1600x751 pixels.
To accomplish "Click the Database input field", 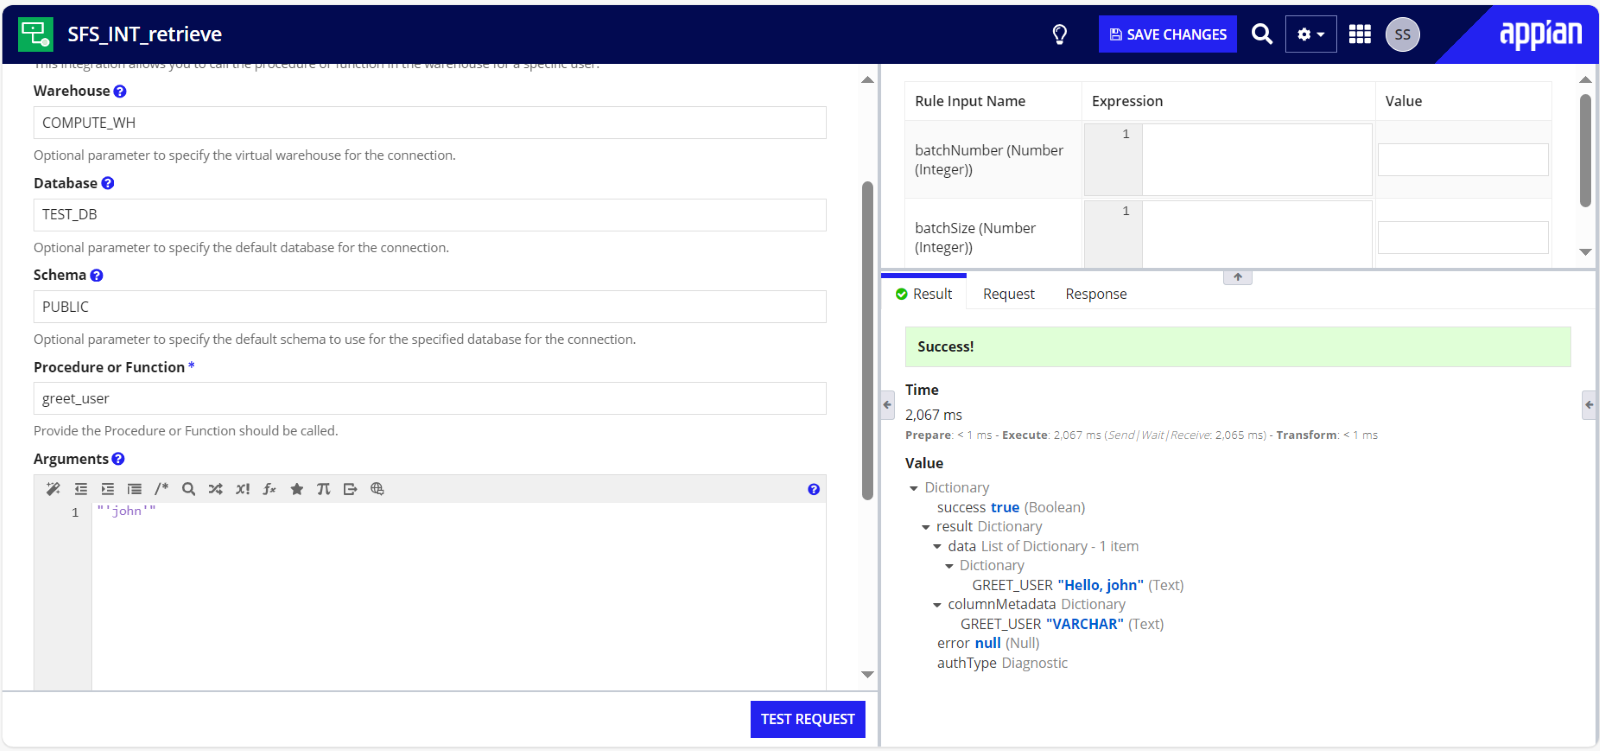I will (430, 215).
